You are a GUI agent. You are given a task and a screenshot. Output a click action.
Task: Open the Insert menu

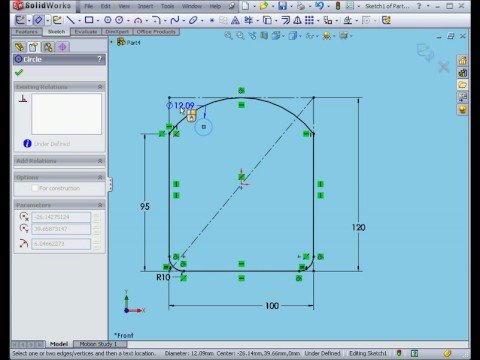coord(145,6)
